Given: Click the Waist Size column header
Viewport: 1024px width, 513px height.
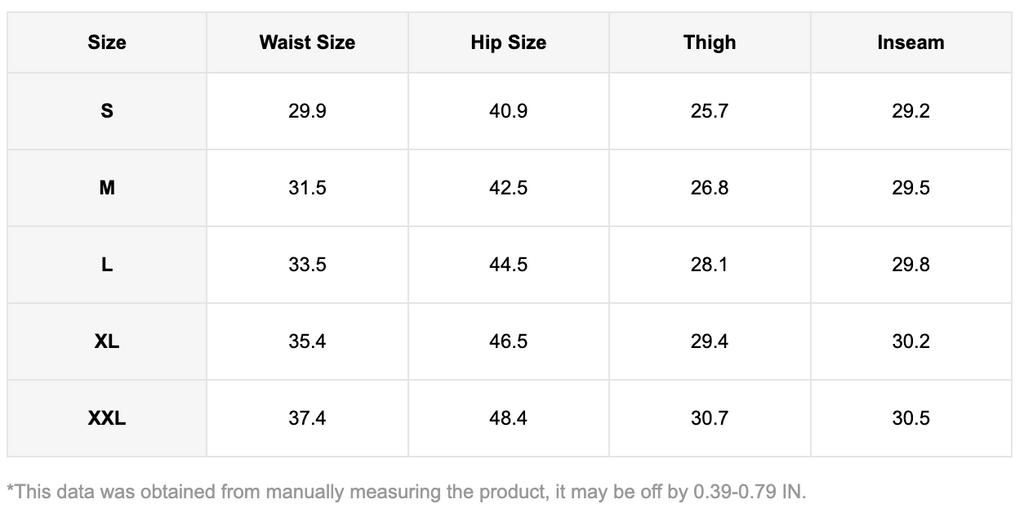Looking at the screenshot, I should click(307, 42).
